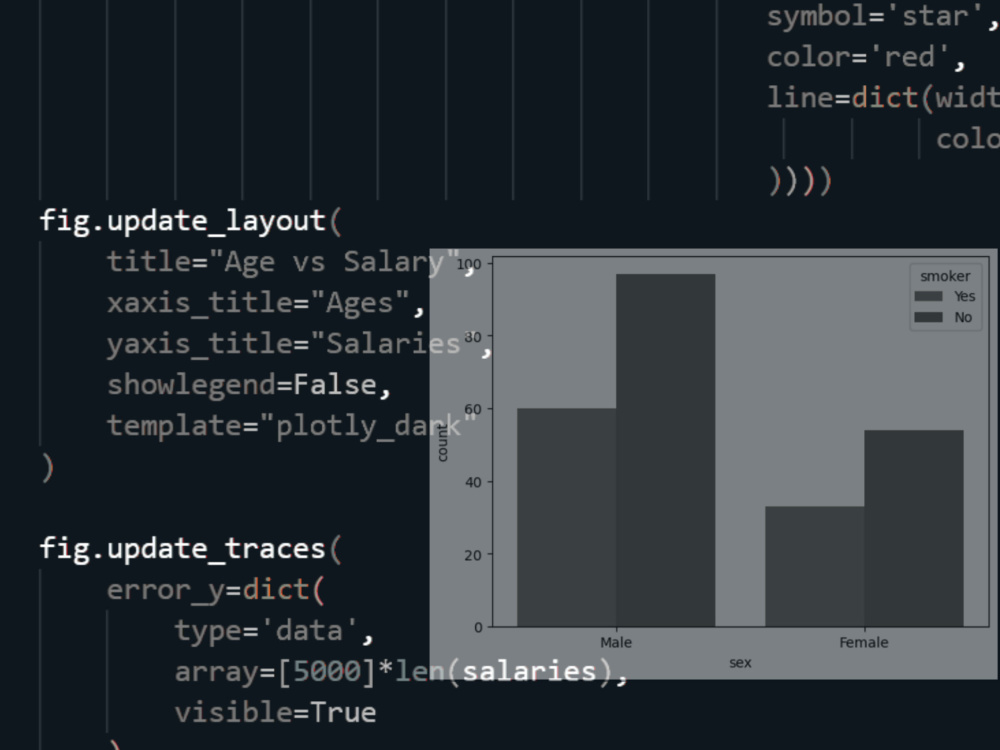Click the symbol='star' code text
Image resolution: width=1000 pixels, height=750 pixels.
(883, 16)
